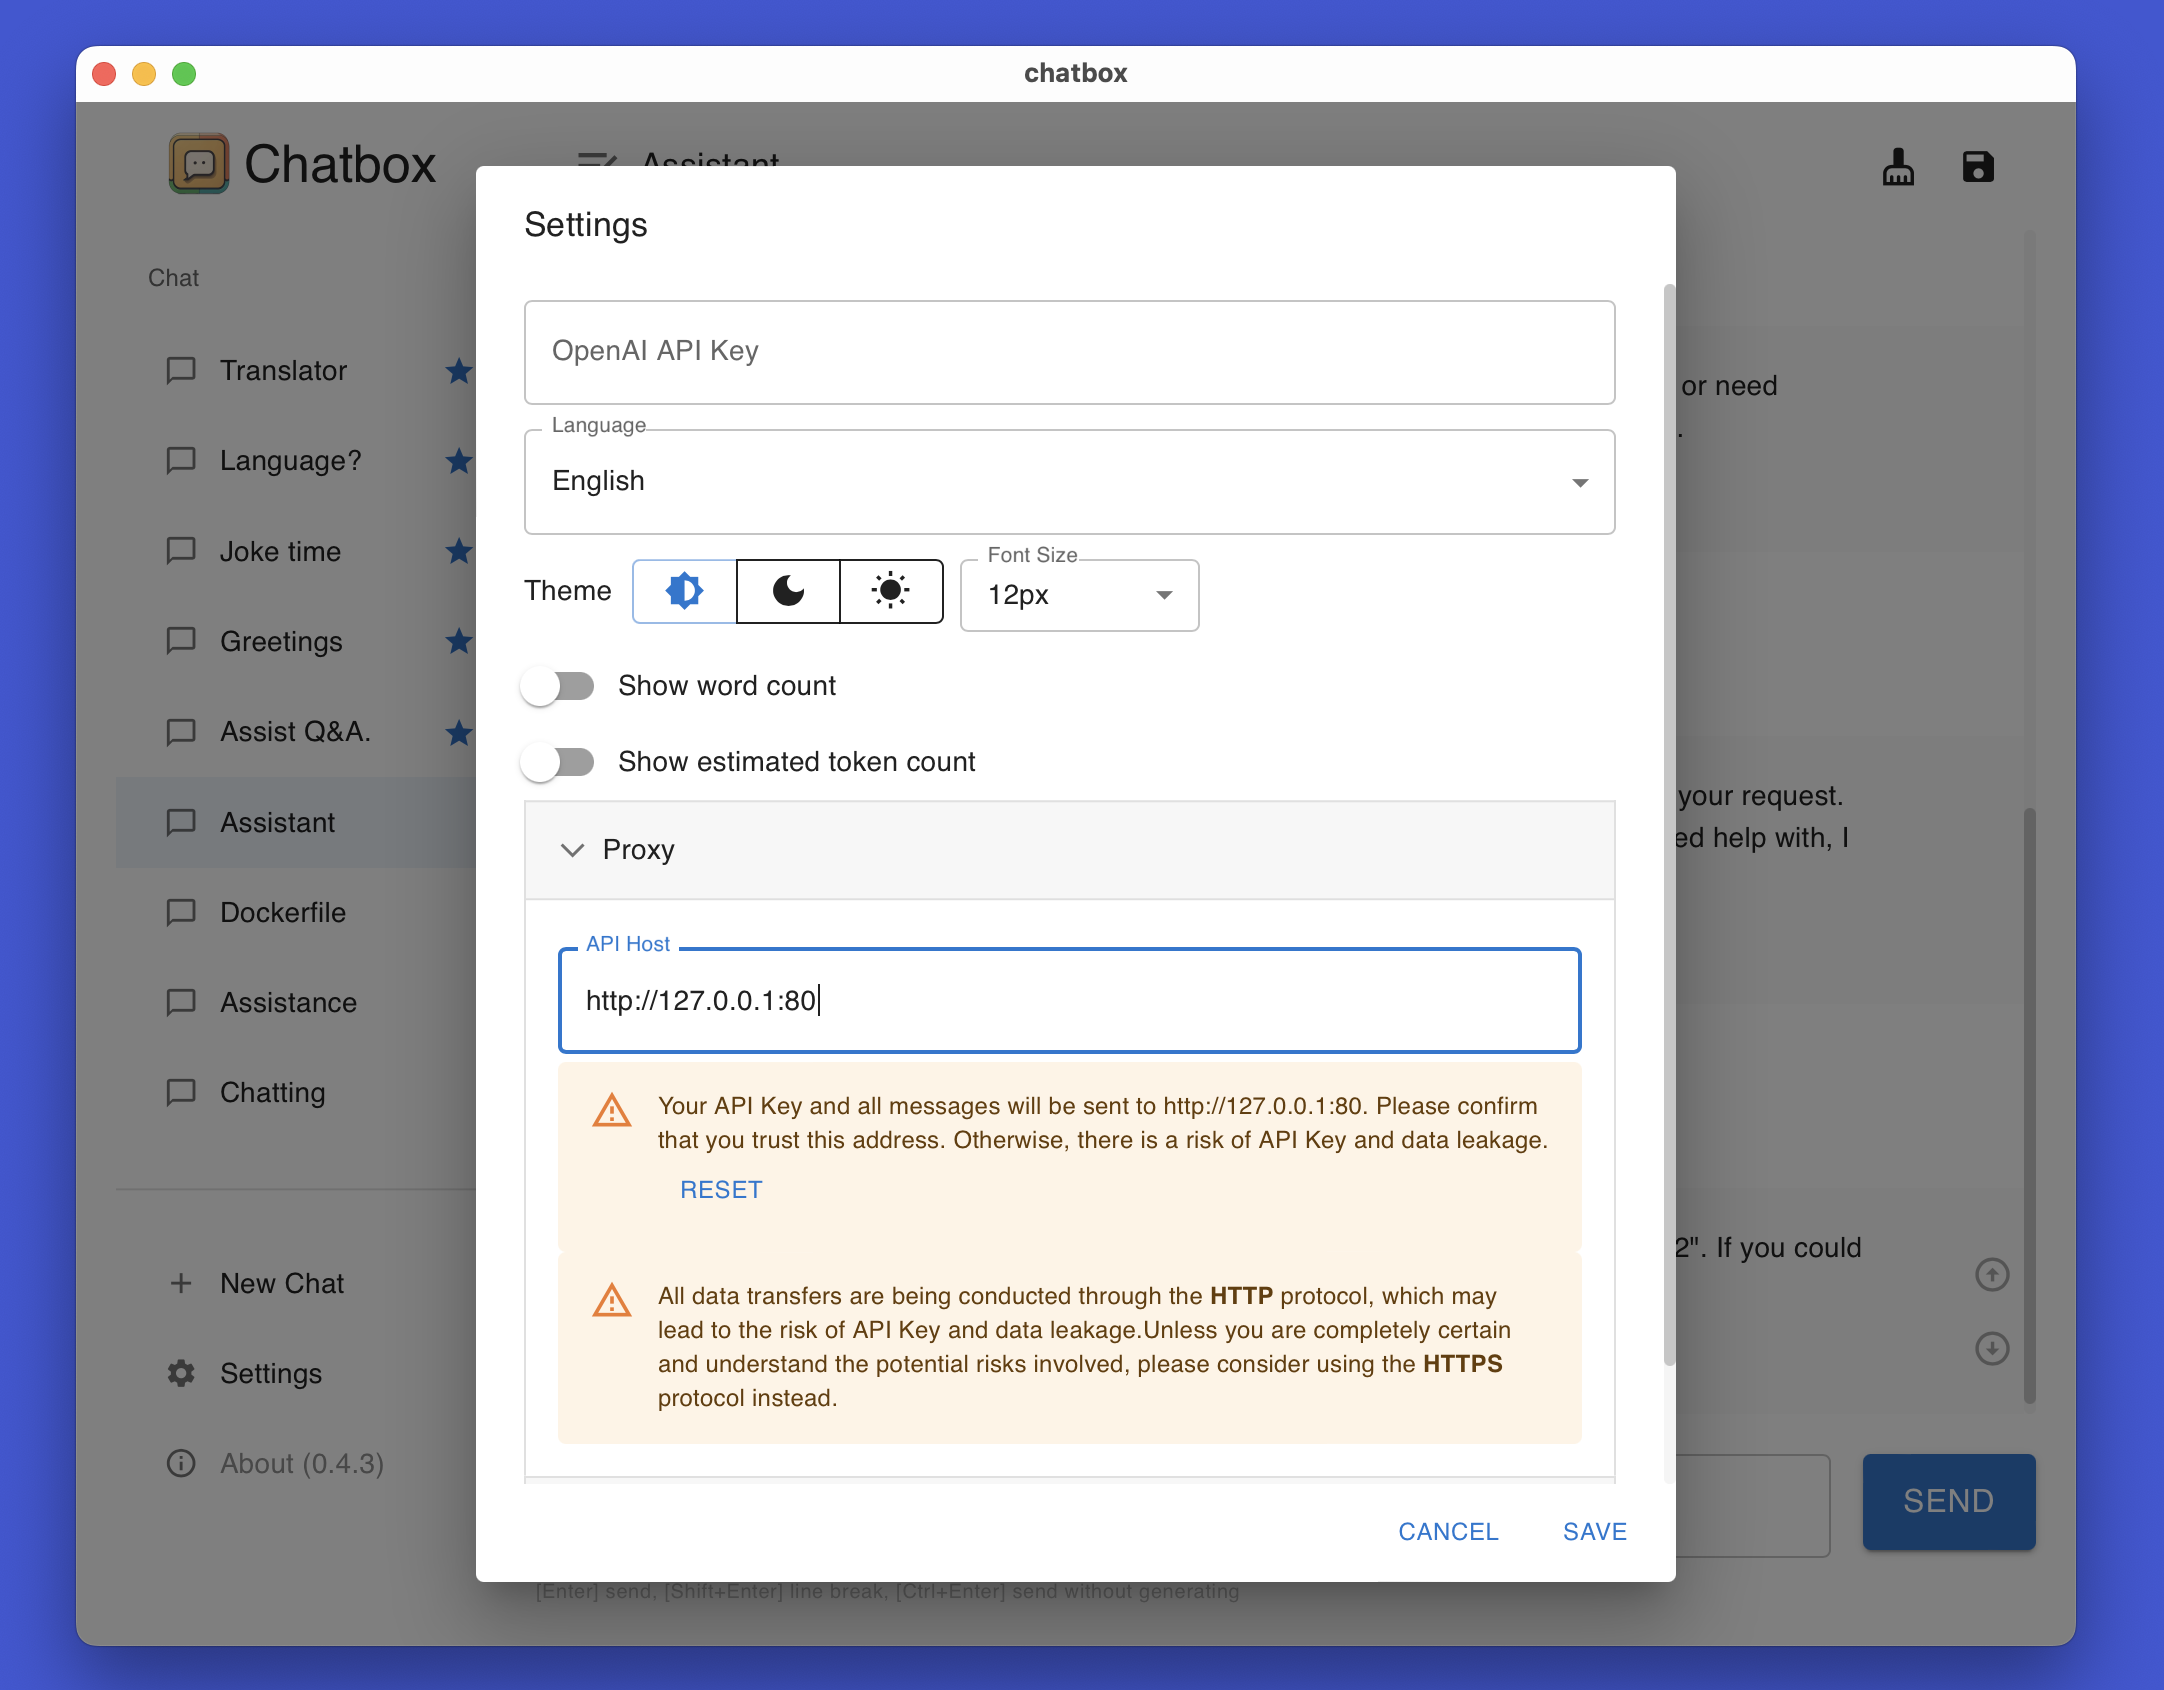Select the Chatting conversation in sidebar
The width and height of the screenshot is (2164, 1690).
click(x=273, y=1092)
